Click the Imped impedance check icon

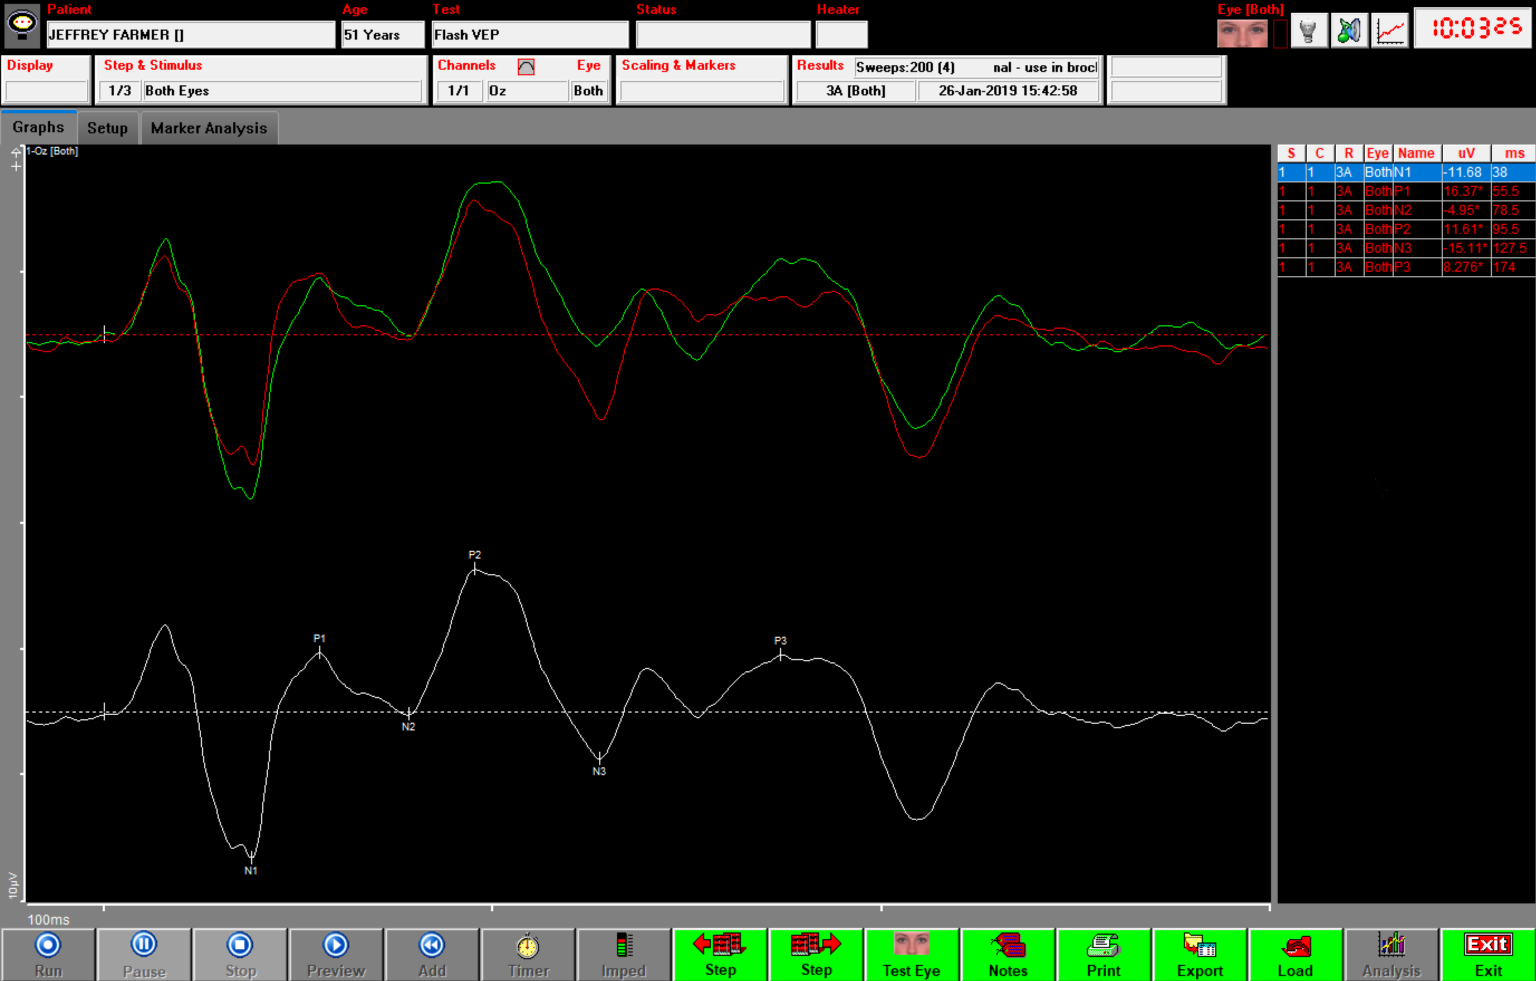tap(624, 951)
